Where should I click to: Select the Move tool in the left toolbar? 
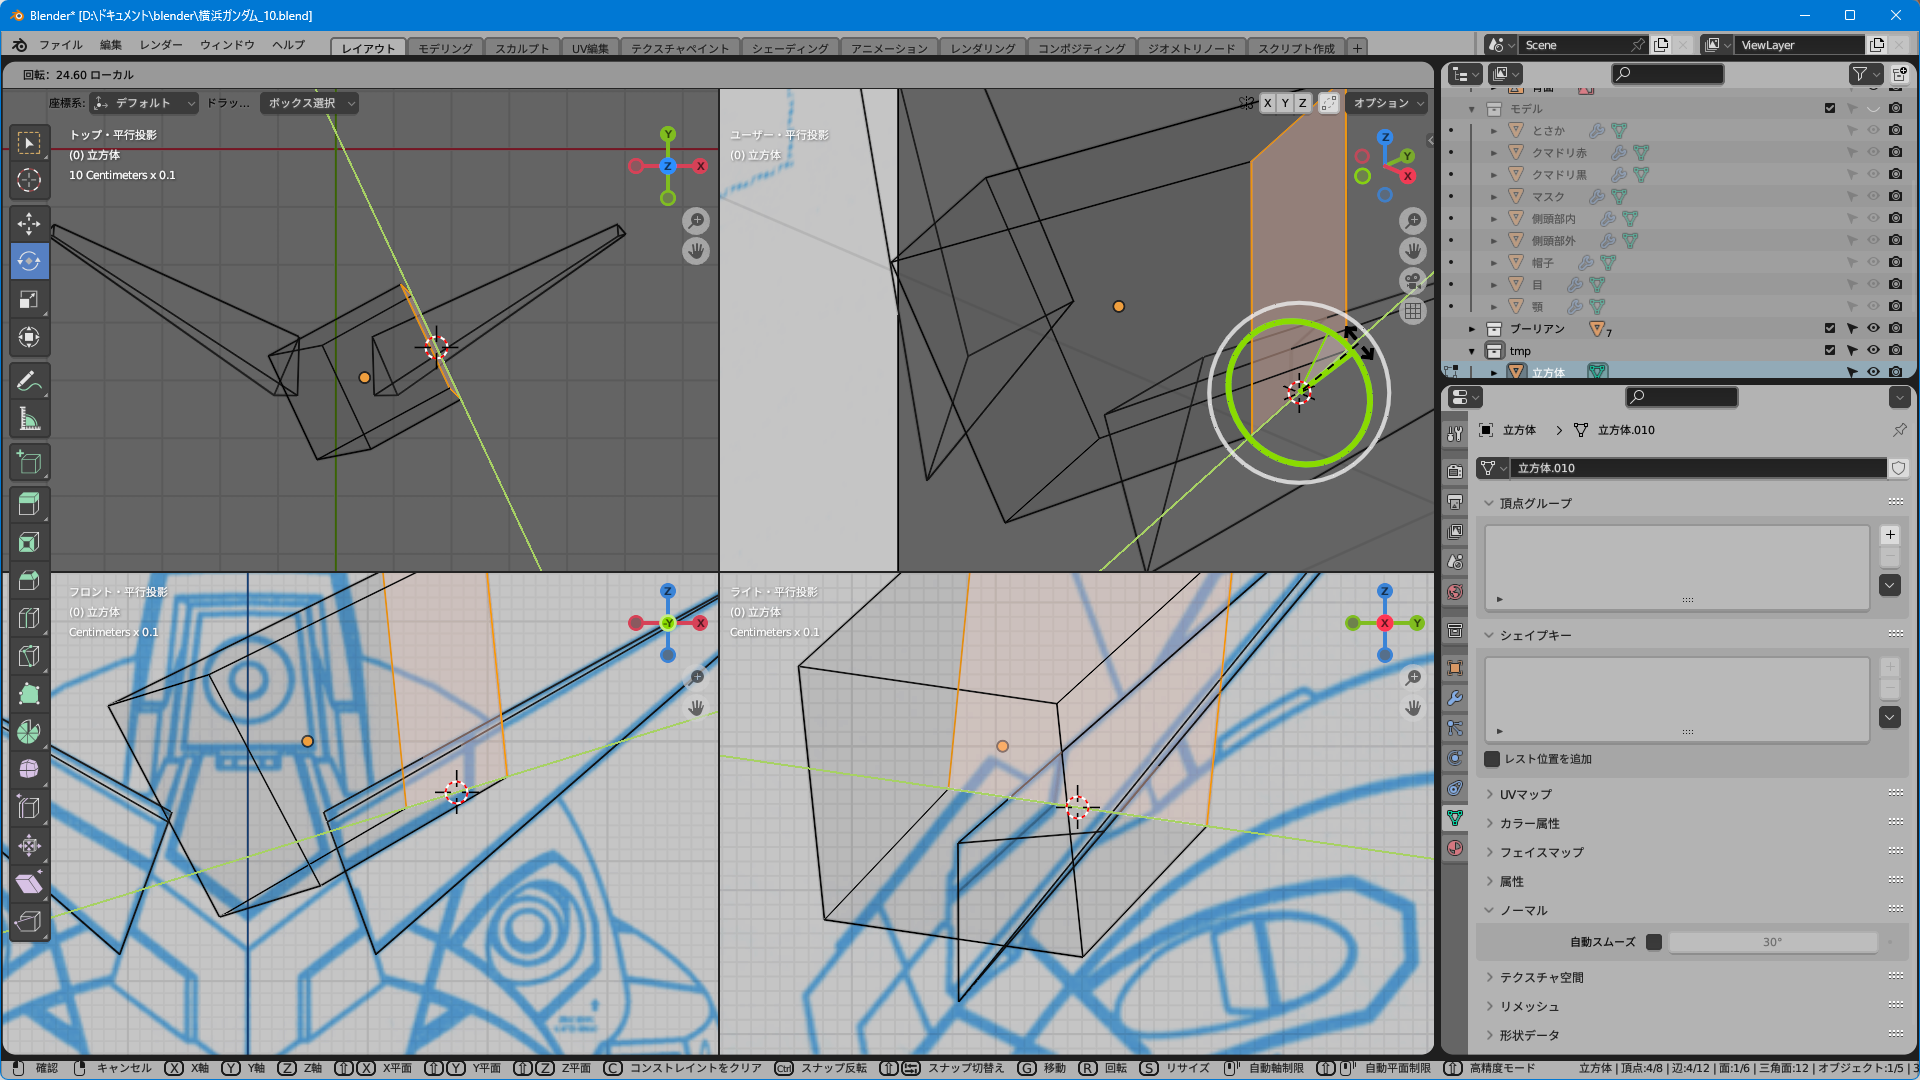click(x=29, y=223)
